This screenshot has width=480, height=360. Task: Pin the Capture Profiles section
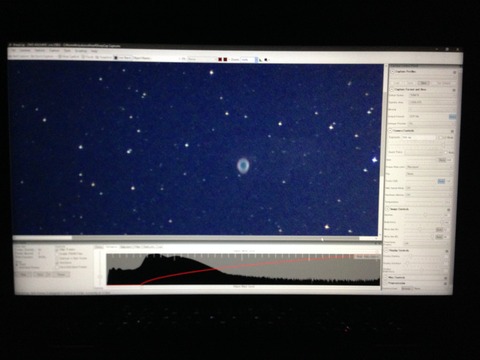pos(455,72)
